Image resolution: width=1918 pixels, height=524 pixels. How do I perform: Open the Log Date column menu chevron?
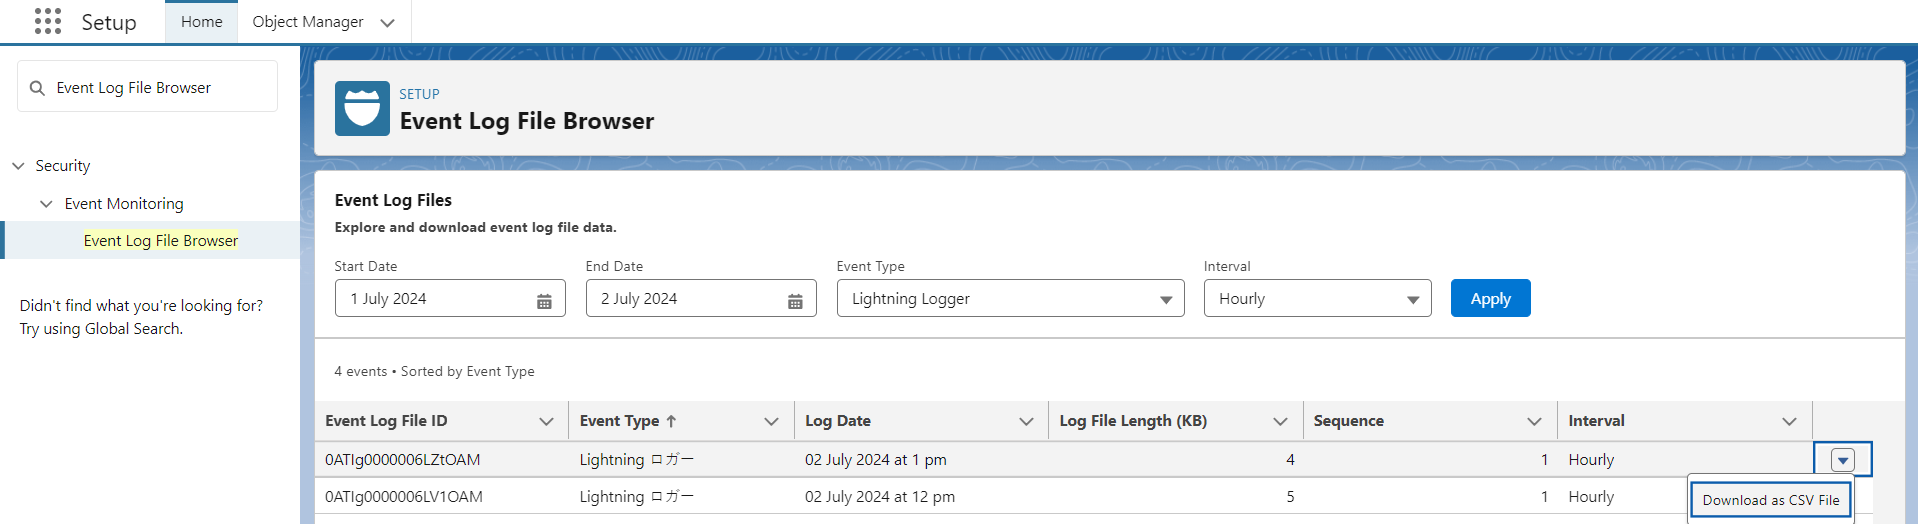click(x=1026, y=421)
